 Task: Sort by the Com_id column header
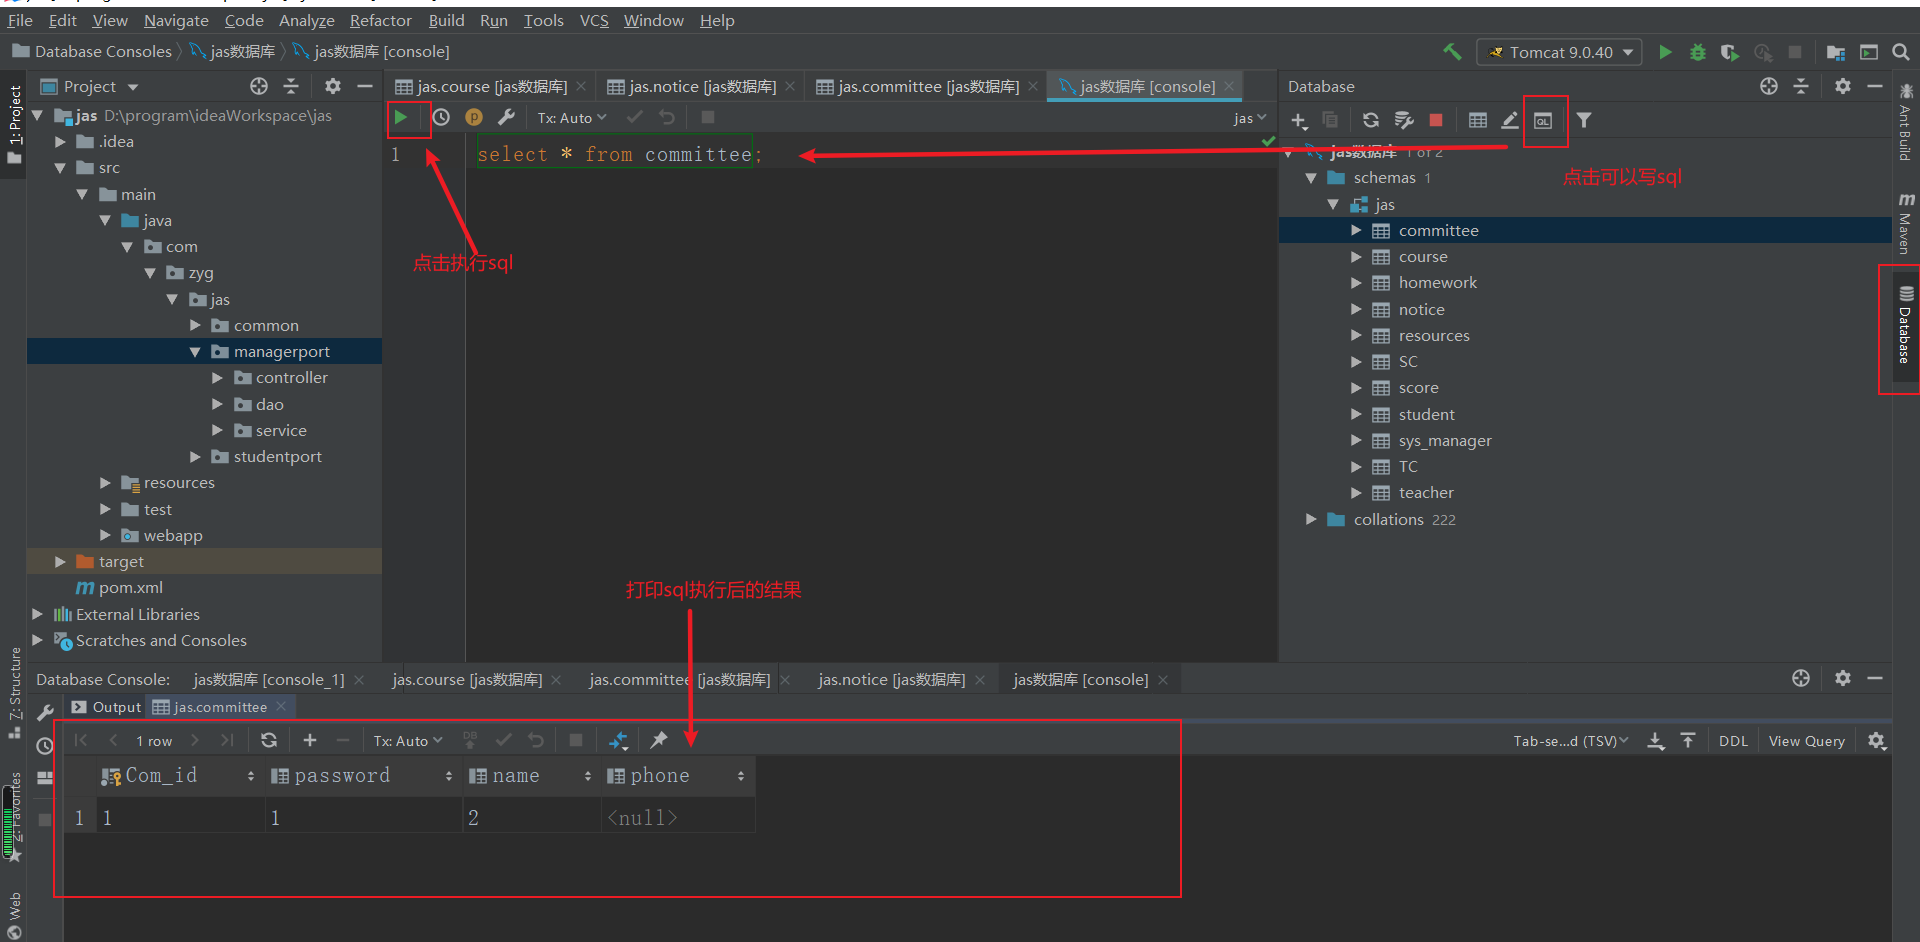(x=180, y=776)
